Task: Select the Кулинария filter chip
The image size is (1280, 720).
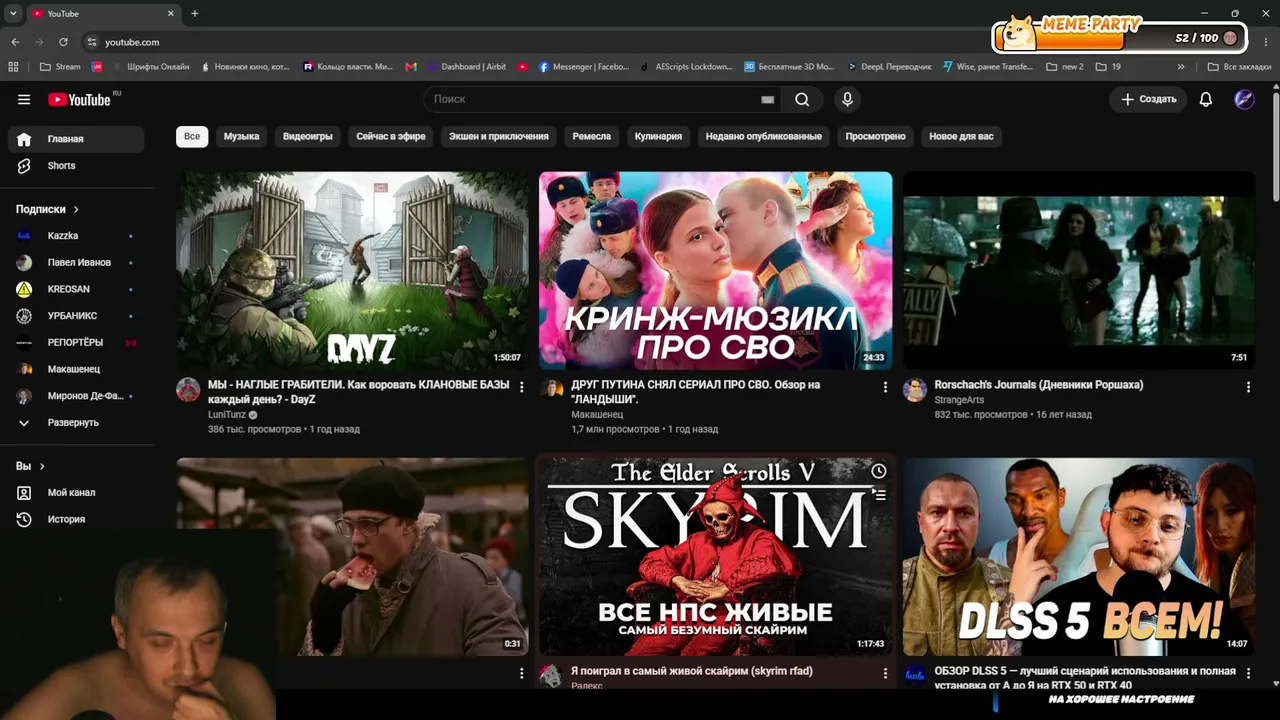Action: click(x=658, y=136)
